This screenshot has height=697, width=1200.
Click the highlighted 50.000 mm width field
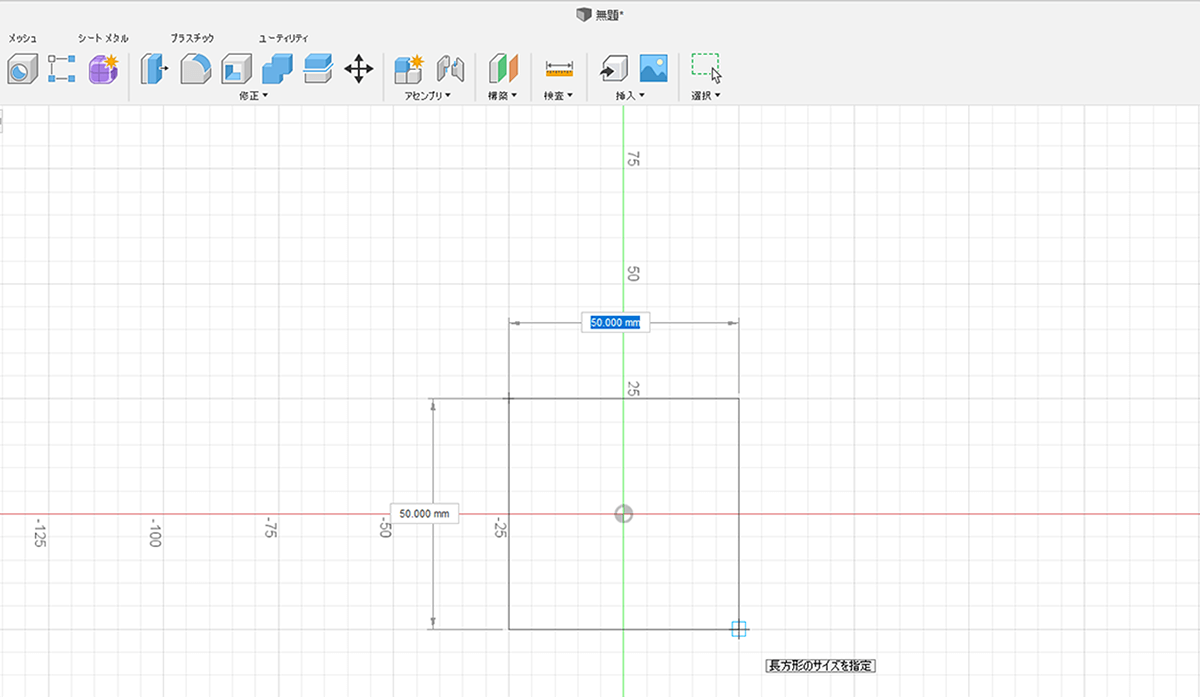click(615, 323)
